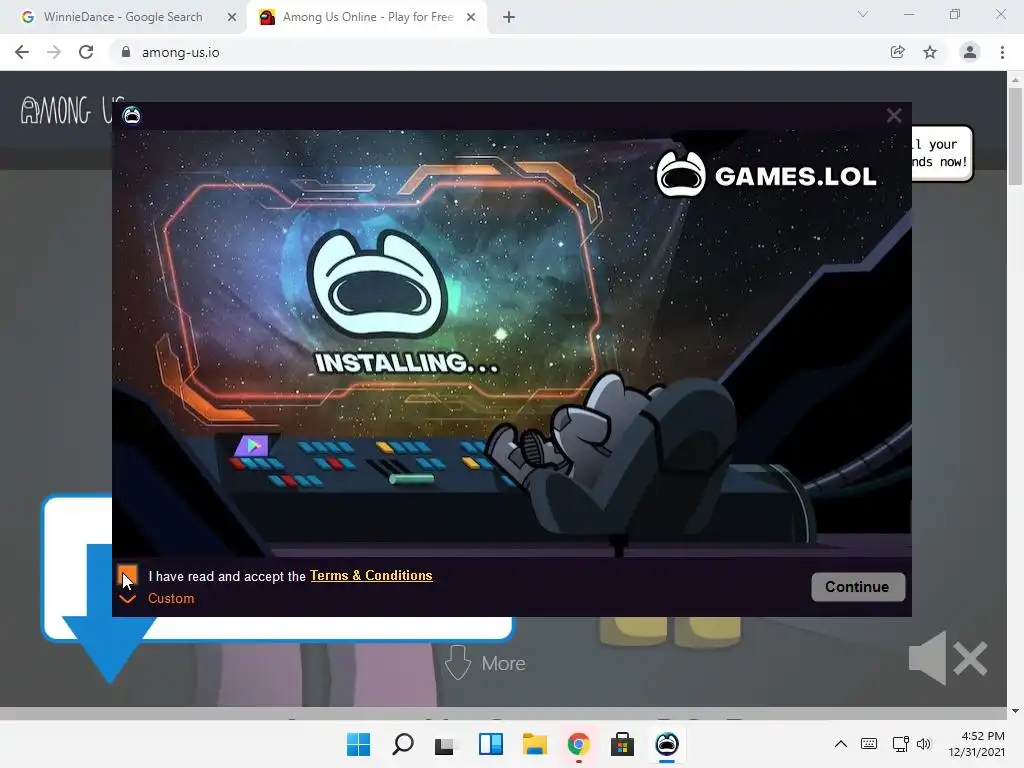Close the Among Us Online tab
Viewport: 1024px width, 768px height.
point(471,17)
